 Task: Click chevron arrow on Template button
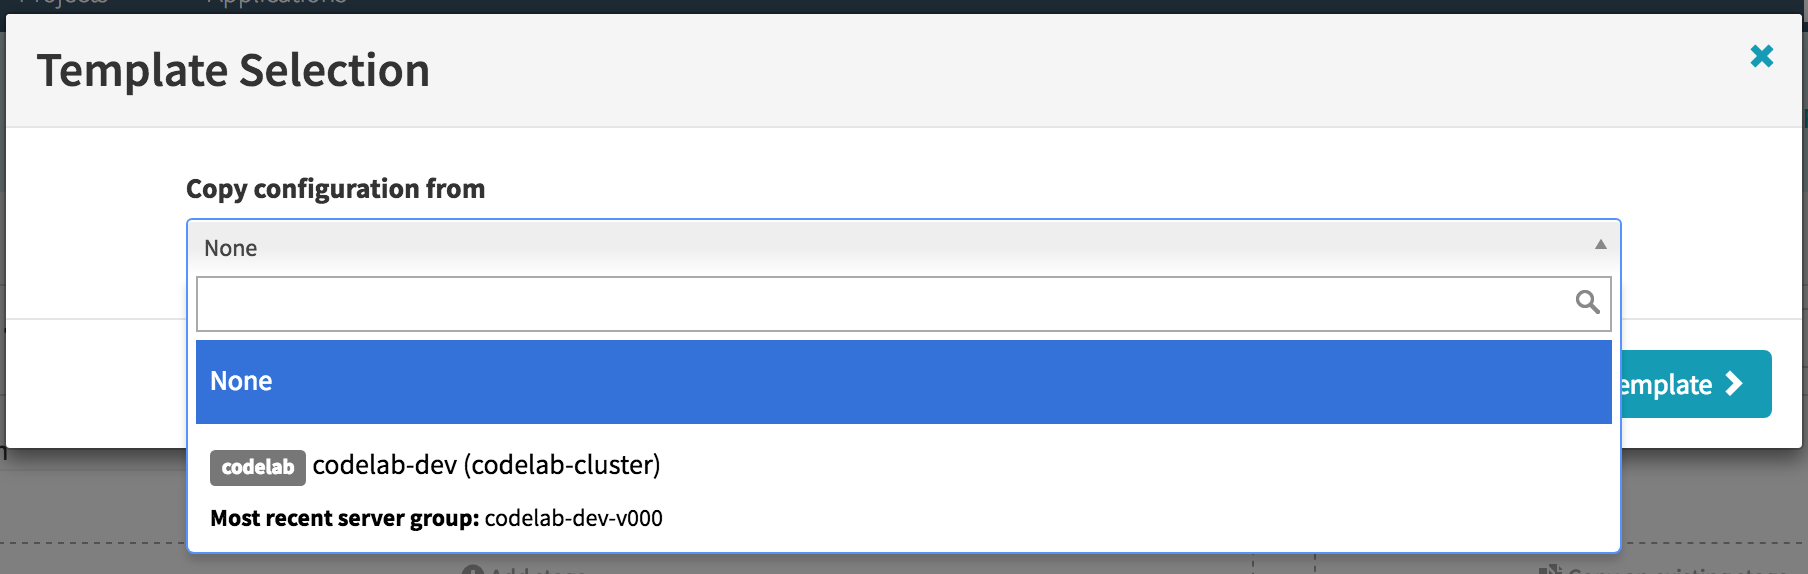click(x=1735, y=384)
